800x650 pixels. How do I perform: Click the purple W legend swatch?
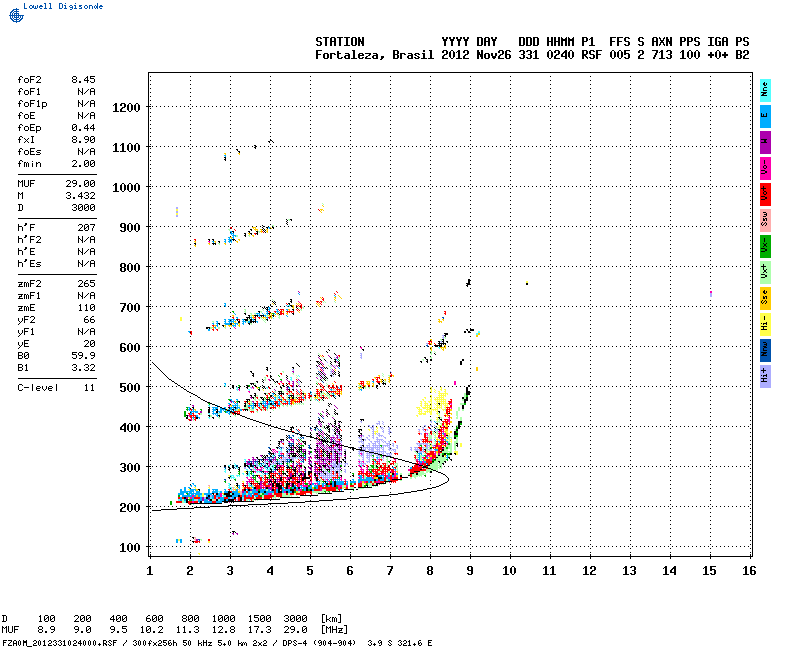[x=764, y=142]
